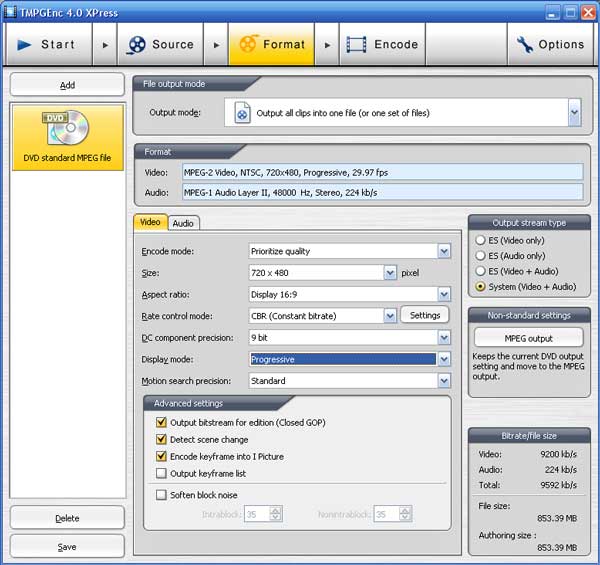Viewport: 600px width, 565px height.
Task: Uncheck Encode keyframe into I Picture
Action: tap(161, 456)
